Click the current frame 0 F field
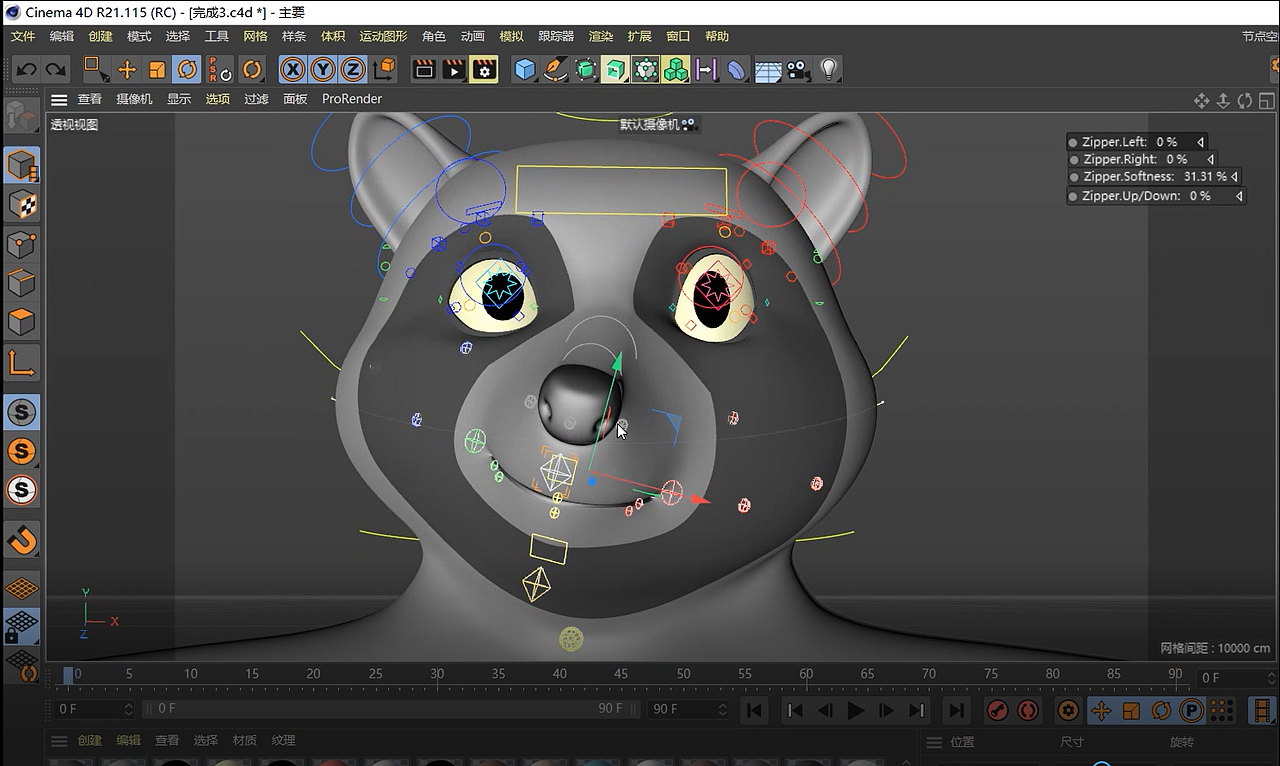The width and height of the screenshot is (1280, 766). [x=94, y=709]
